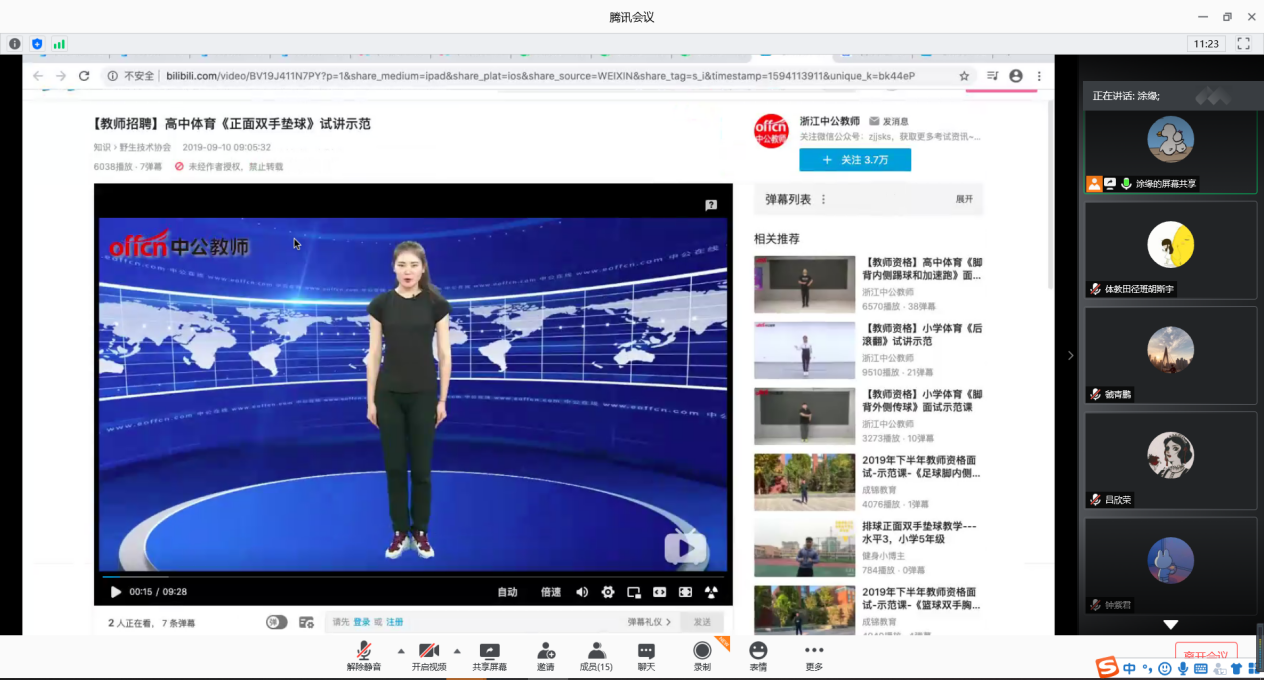Click the blue 关注 3.7万 follow button
Image resolution: width=1264 pixels, height=680 pixels.
(855, 160)
